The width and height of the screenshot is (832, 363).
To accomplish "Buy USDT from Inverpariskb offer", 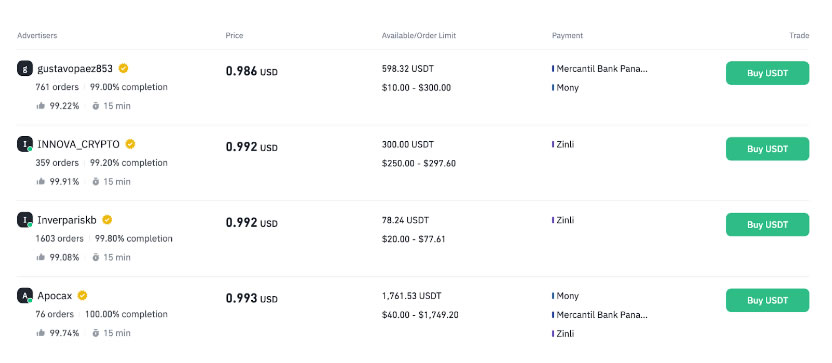I will [x=767, y=224].
